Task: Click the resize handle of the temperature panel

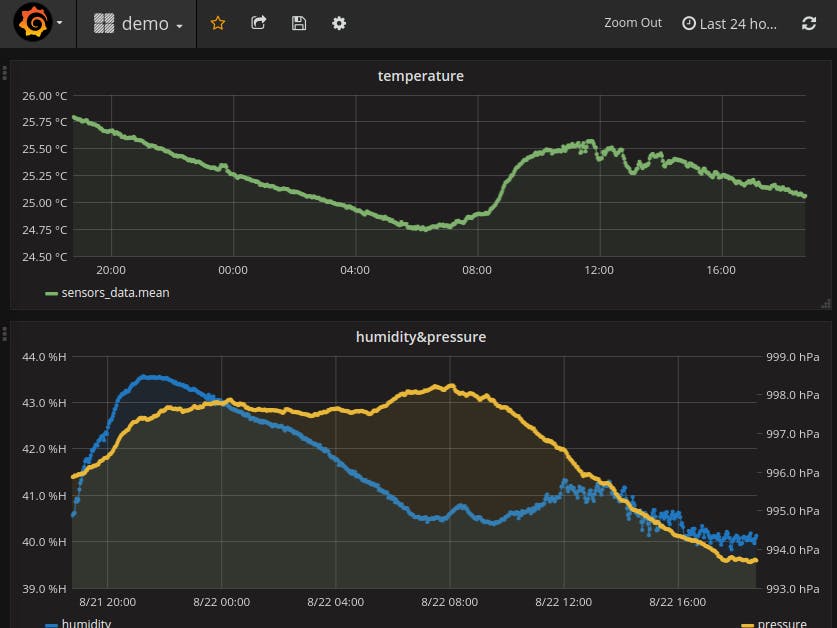Action: coord(827,303)
